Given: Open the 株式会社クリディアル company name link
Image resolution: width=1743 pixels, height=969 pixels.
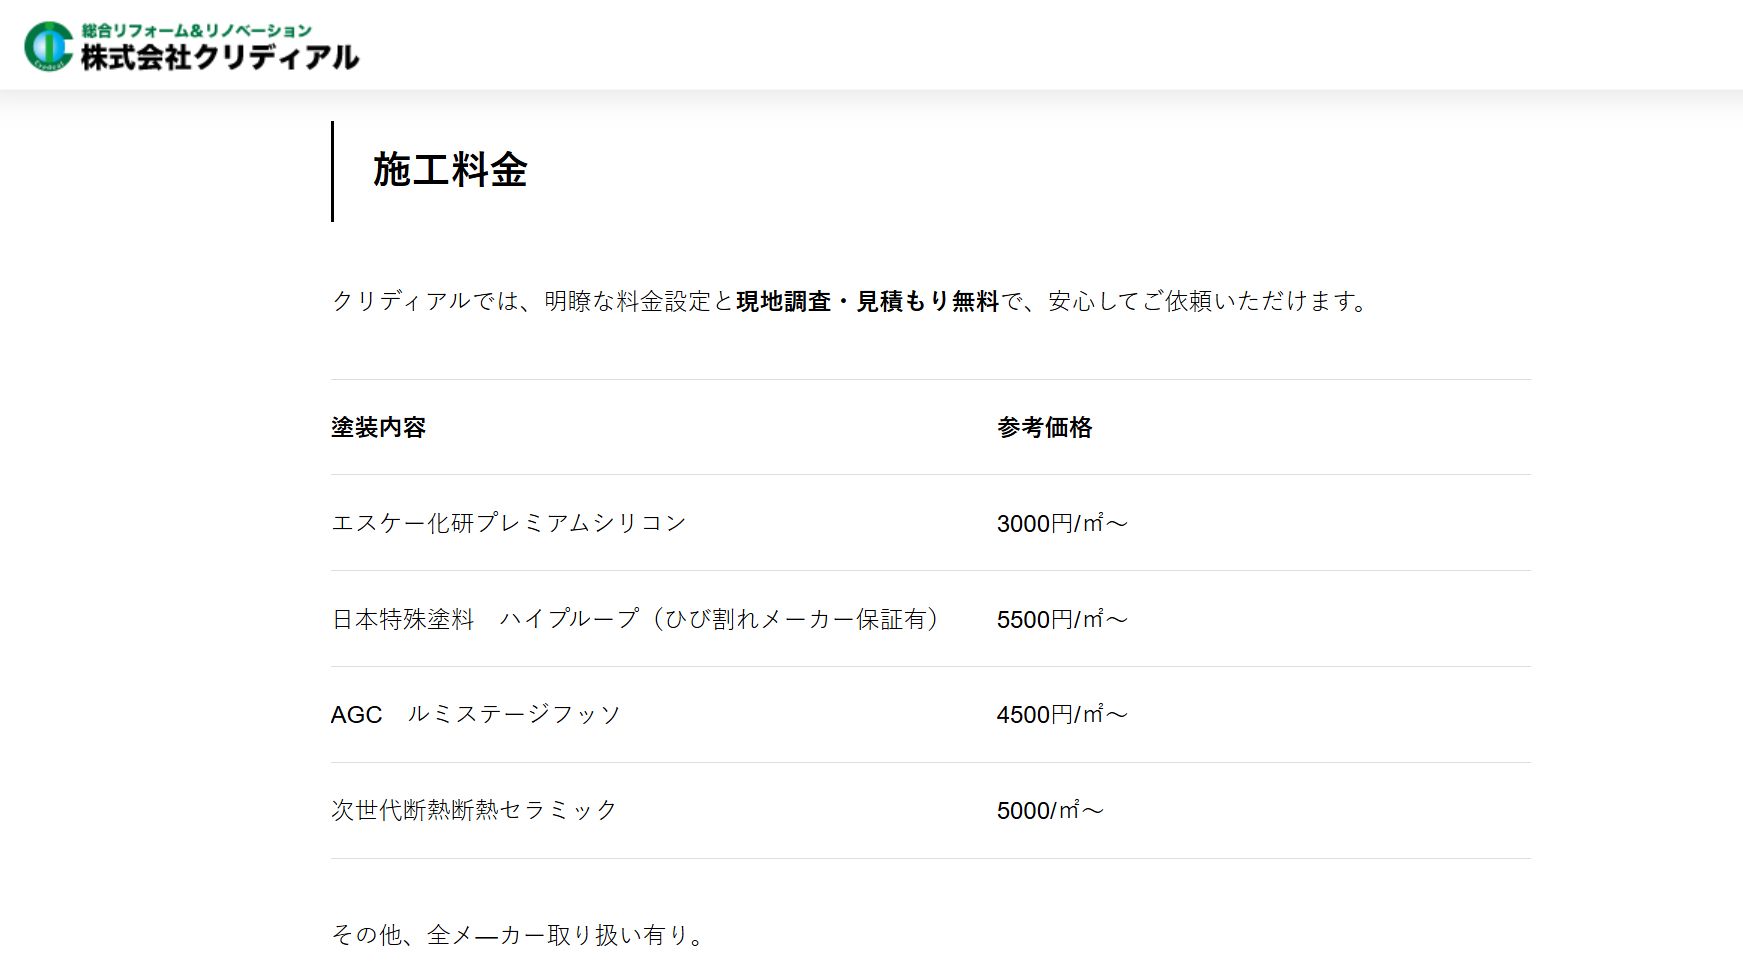Looking at the screenshot, I should point(220,57).
